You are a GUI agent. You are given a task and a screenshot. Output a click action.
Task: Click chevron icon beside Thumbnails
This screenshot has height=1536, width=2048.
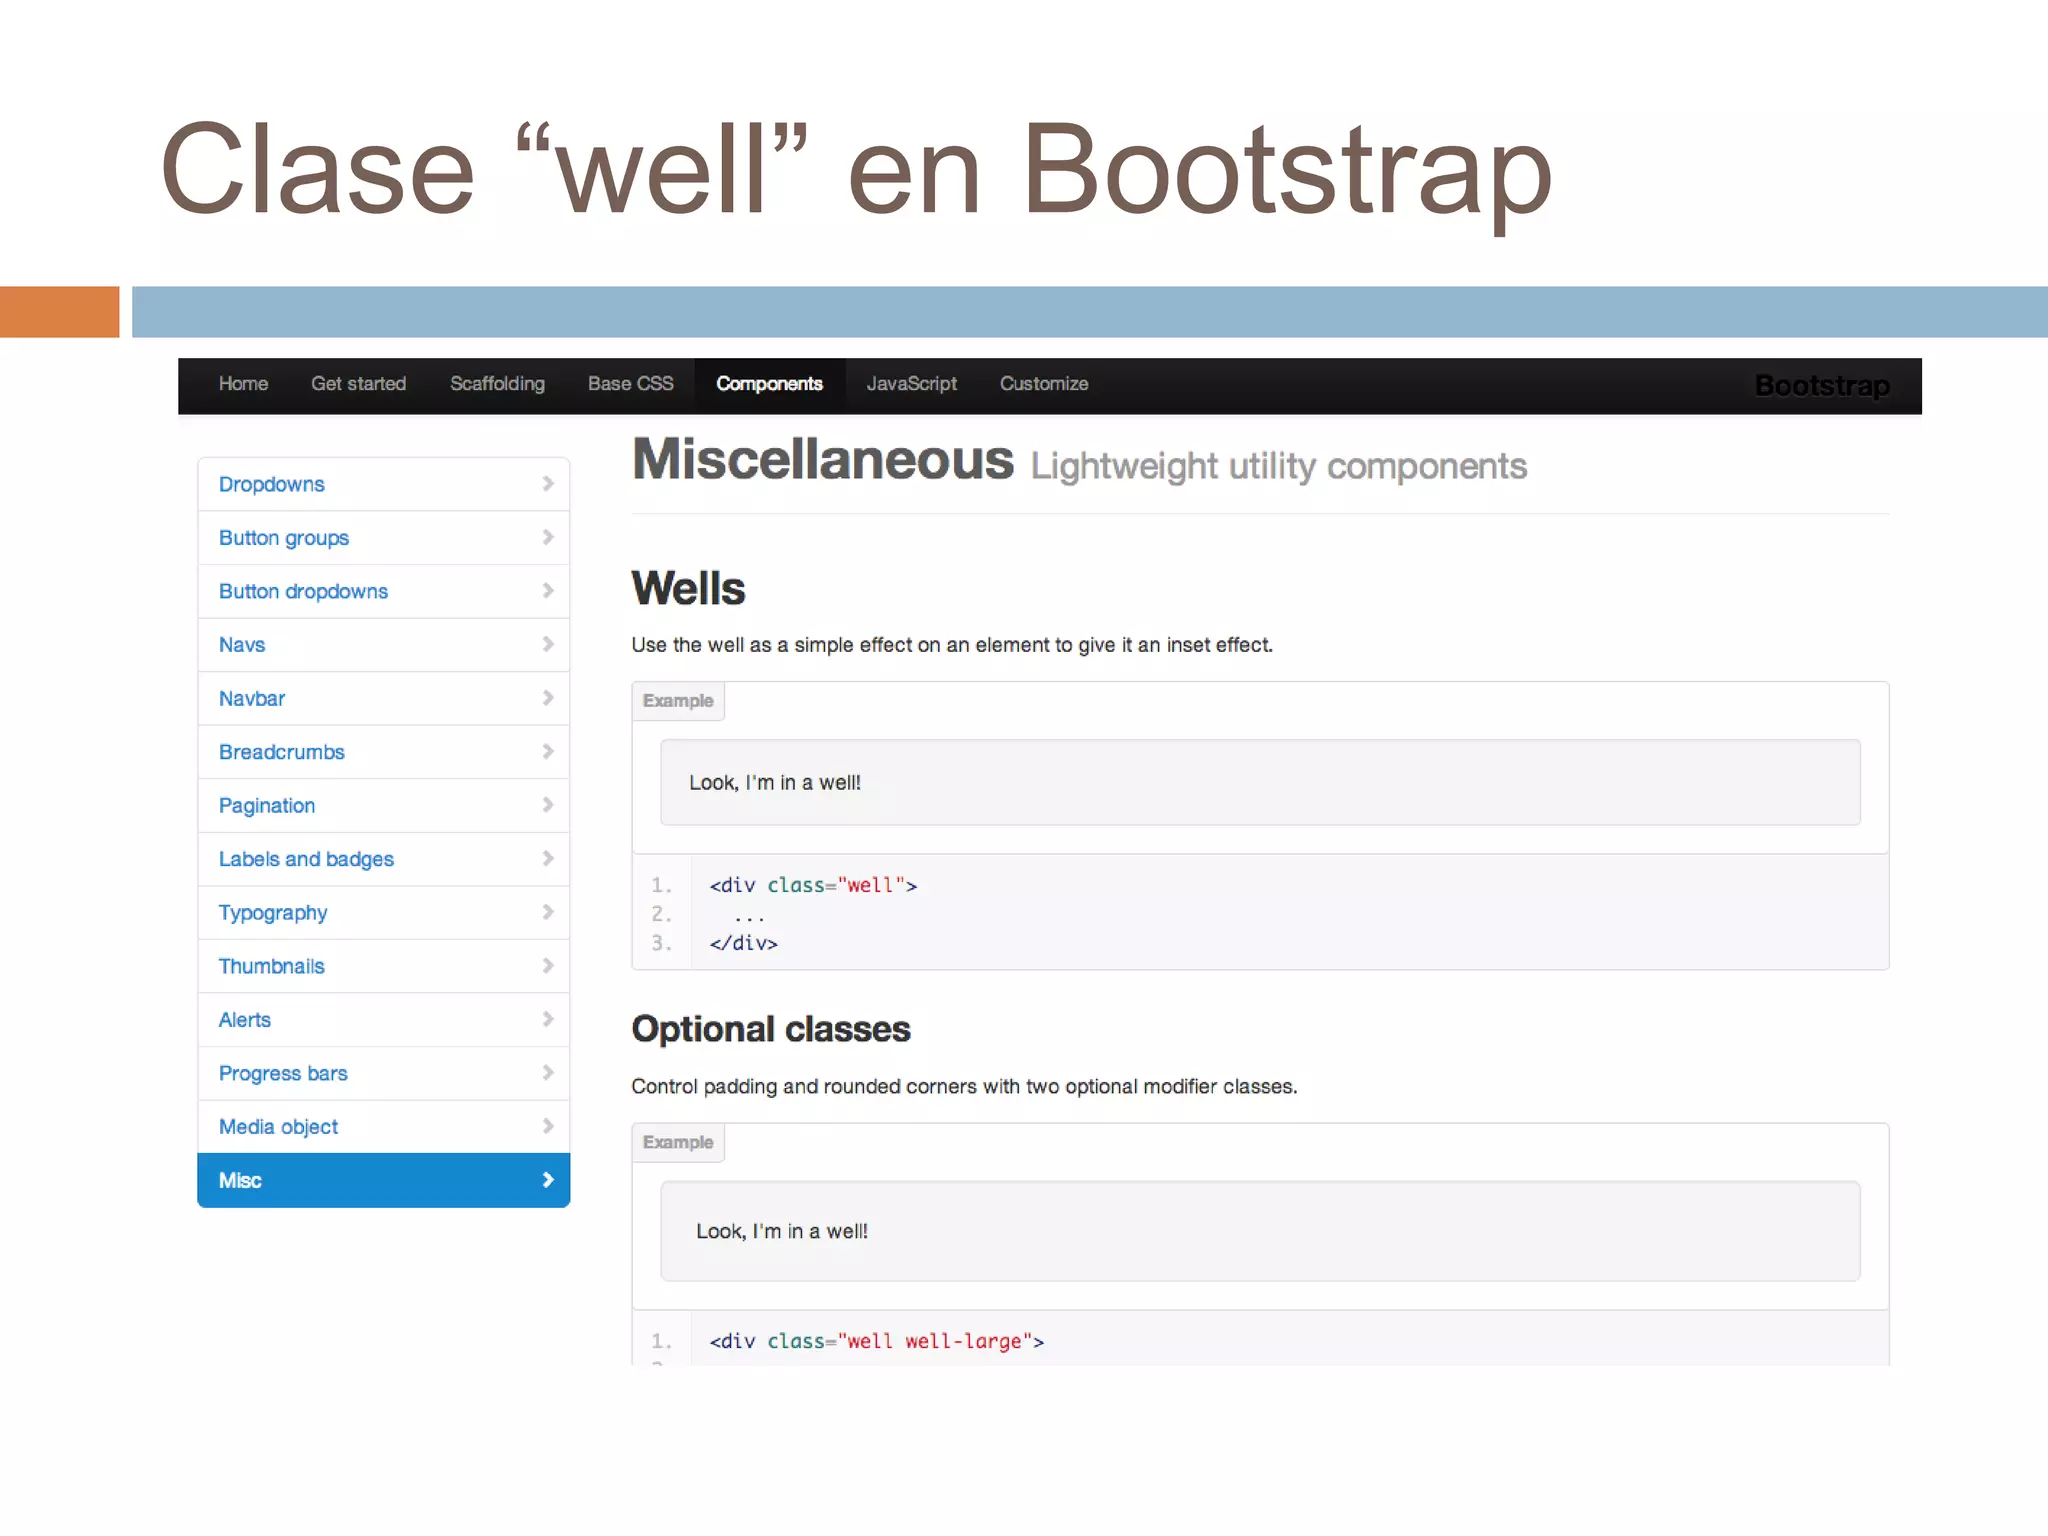[548, 965]
